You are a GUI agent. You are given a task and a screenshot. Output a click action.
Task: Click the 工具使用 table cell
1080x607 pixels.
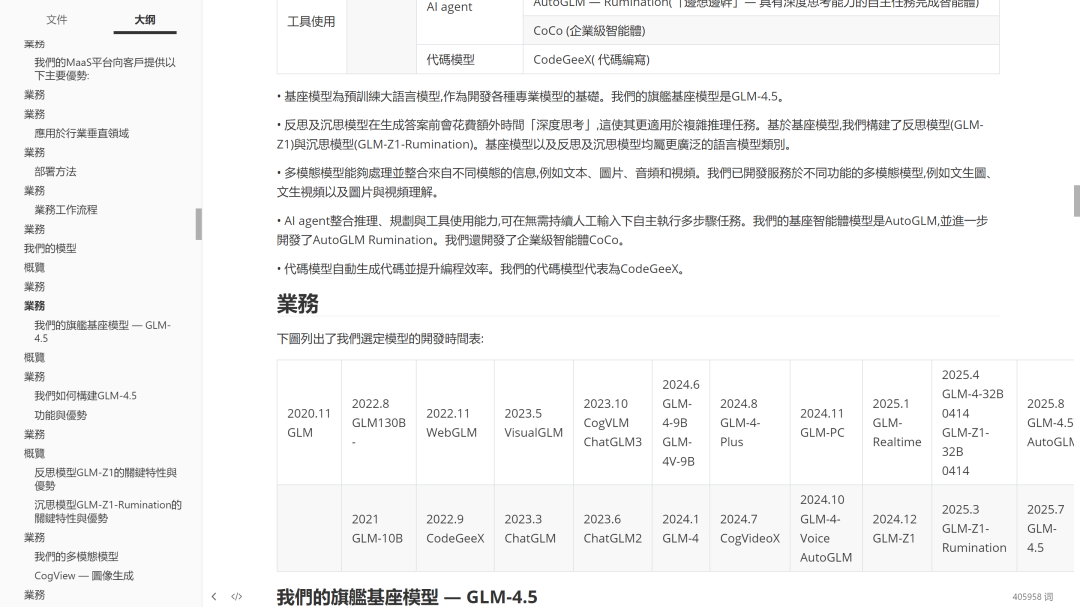tap(311, 22)
